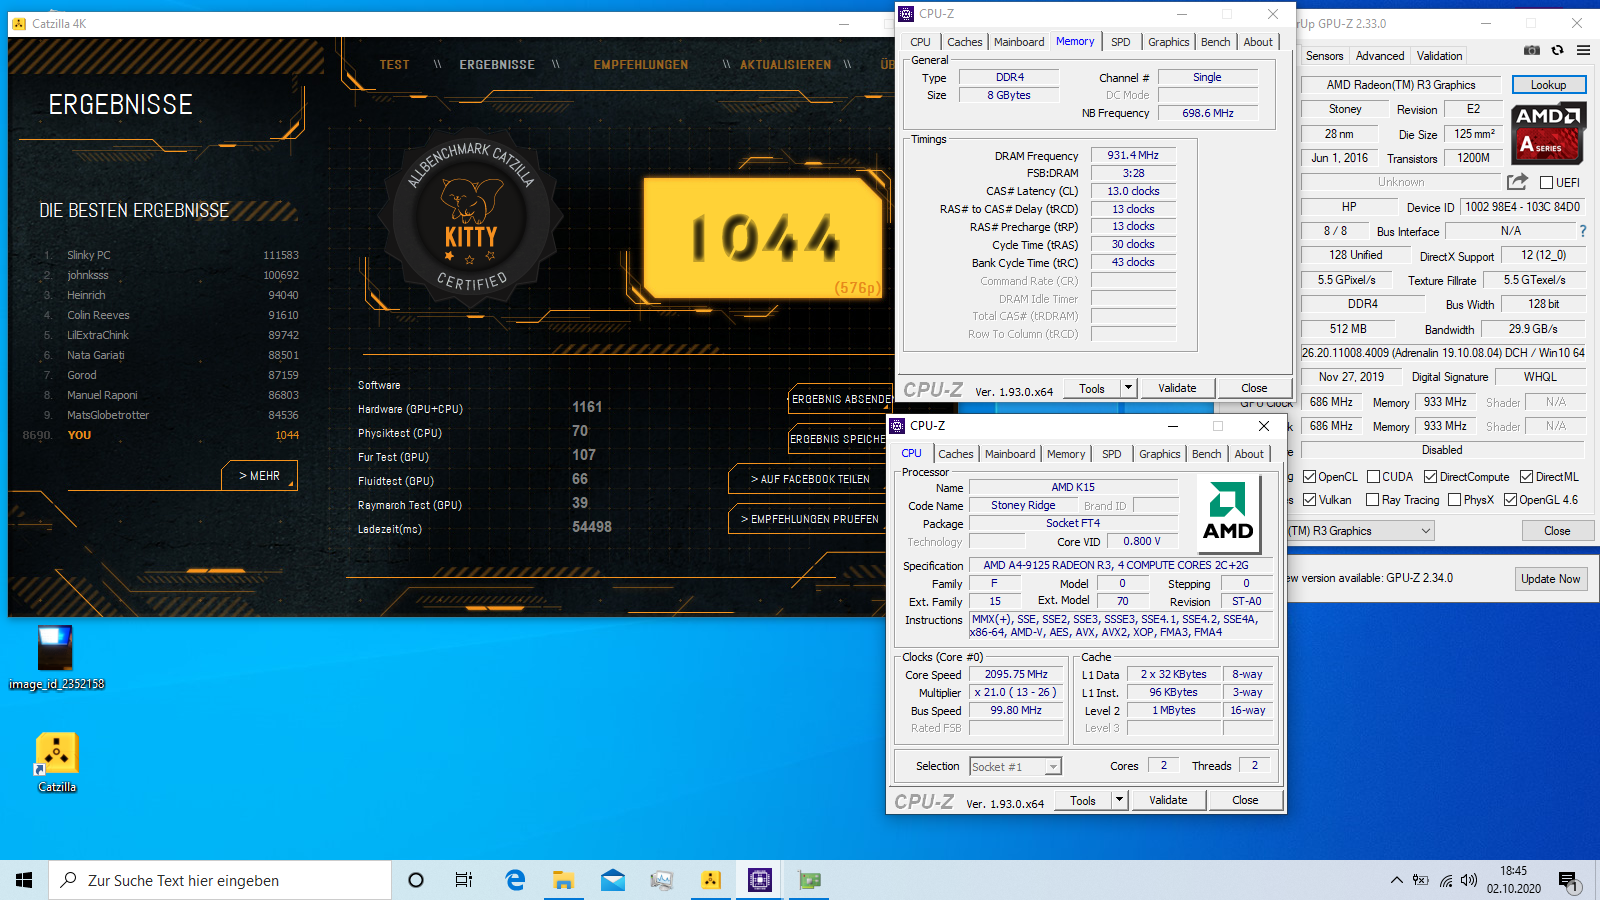Launch Microsoft Edge from taskbar

515,880
